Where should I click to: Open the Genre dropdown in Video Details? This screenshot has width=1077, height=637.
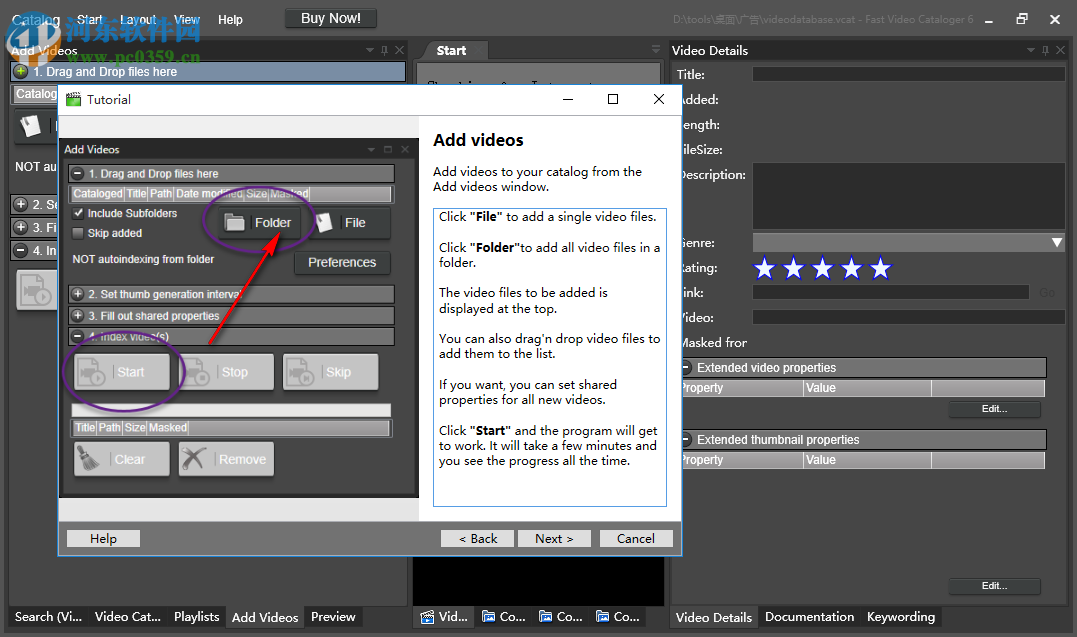tap(1057, 242)
